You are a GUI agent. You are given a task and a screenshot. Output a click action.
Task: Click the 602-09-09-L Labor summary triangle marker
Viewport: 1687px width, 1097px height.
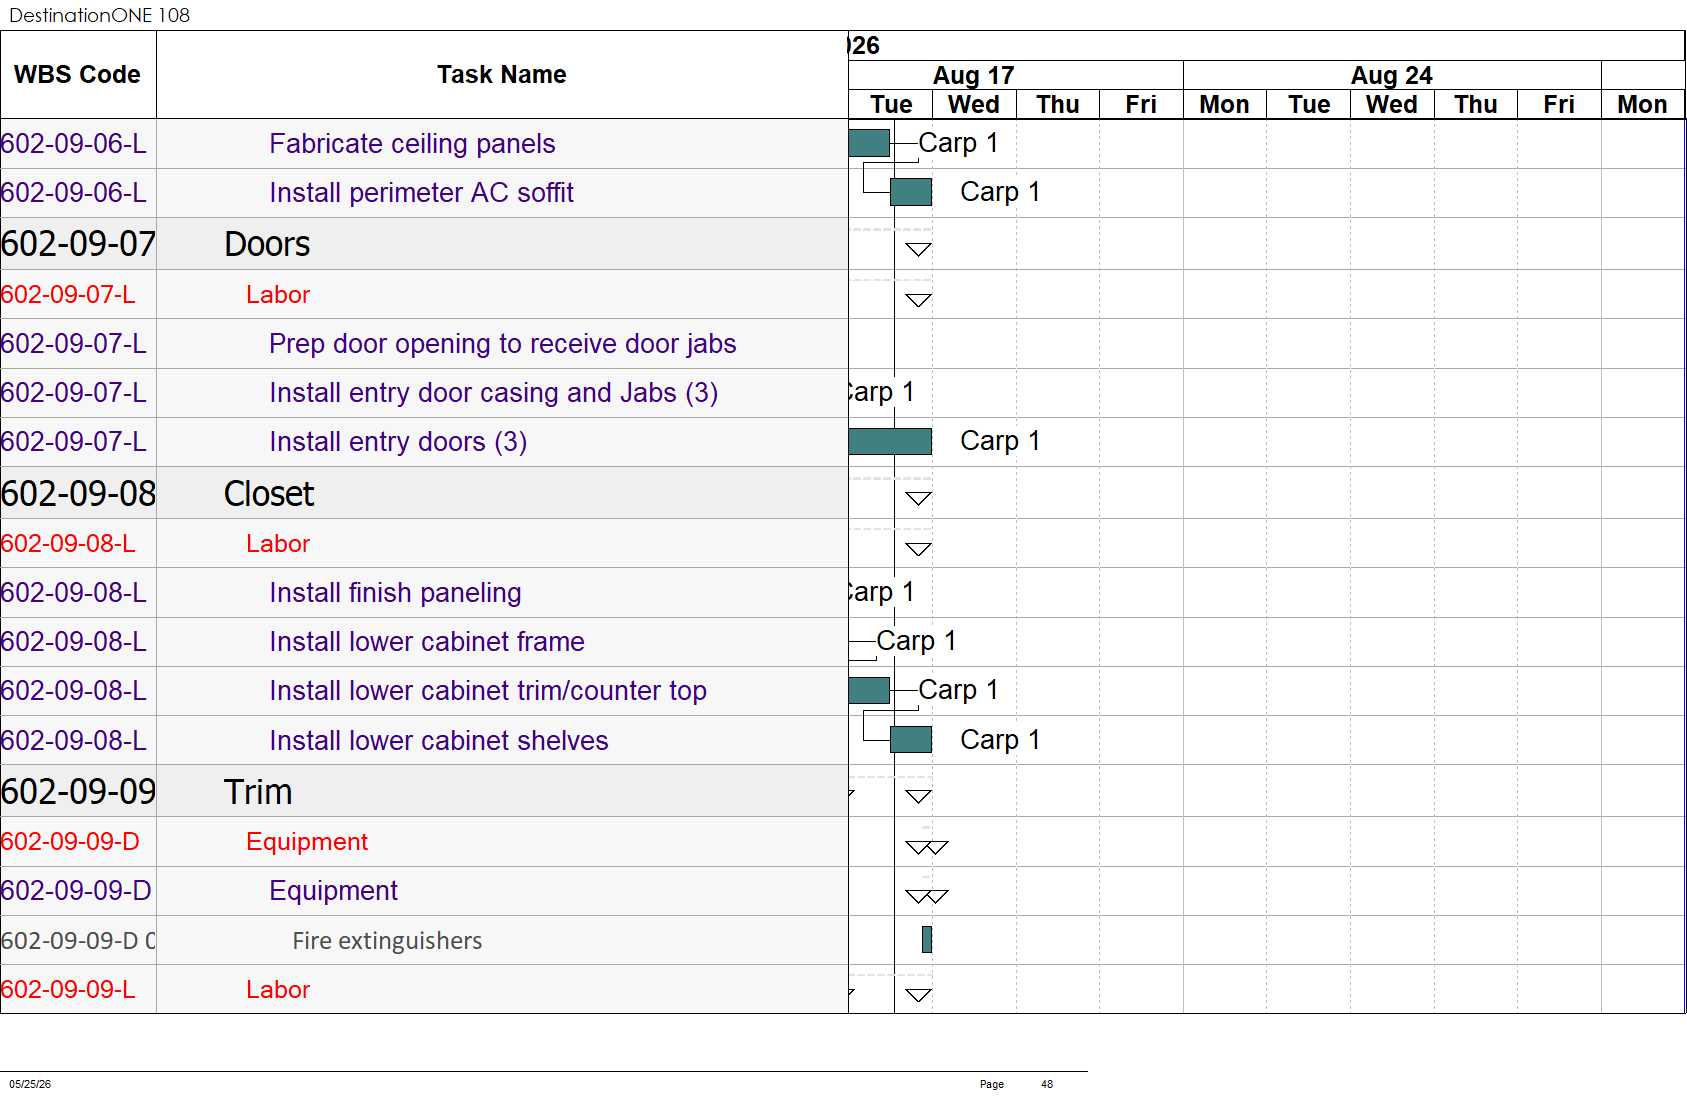tap(918, 994)
